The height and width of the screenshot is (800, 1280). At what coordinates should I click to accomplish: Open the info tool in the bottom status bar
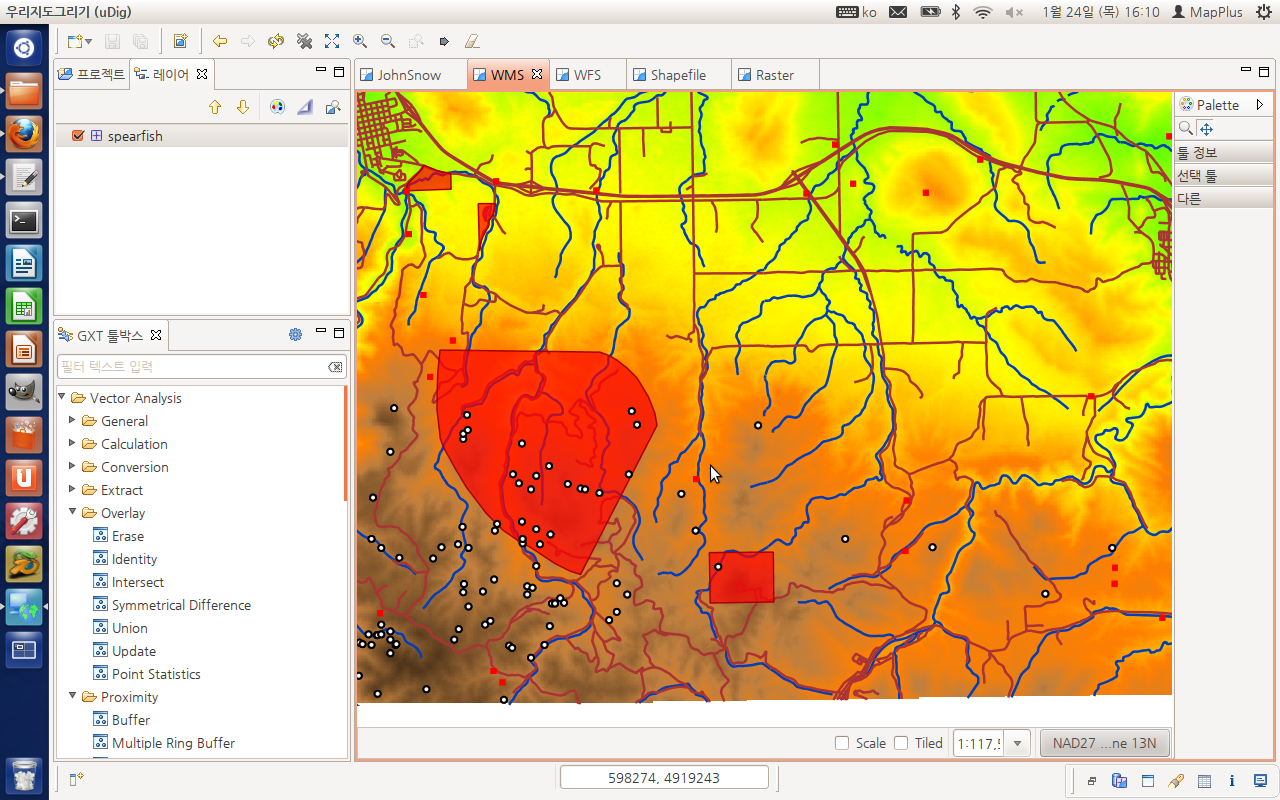point(1232,781)
